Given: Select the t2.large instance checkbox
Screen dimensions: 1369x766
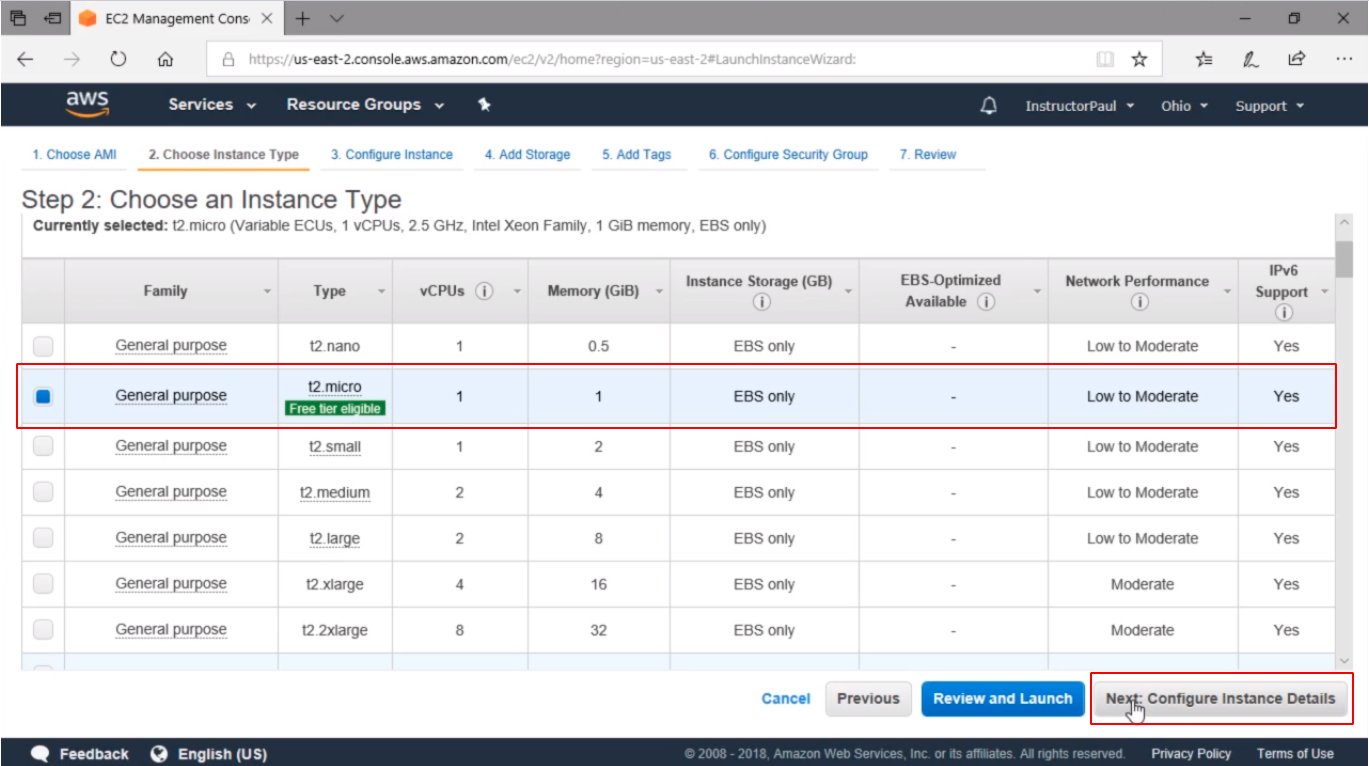Looking at the screenshot, I should 43,538.
